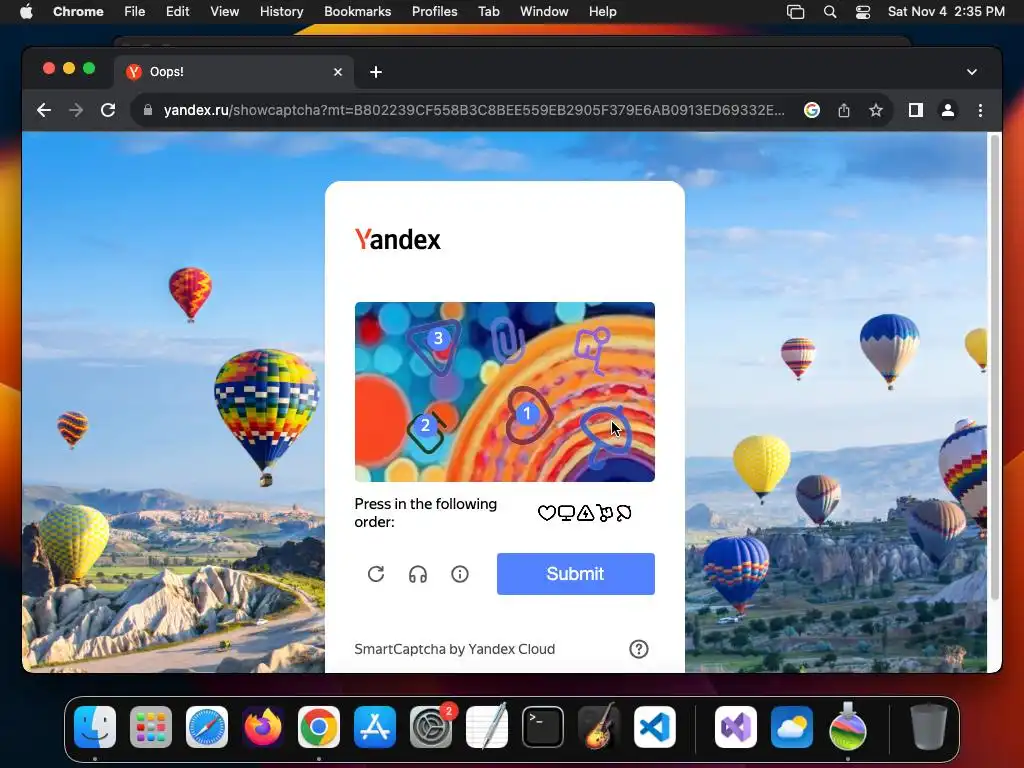1024x768 pixels.
Task: Open the Apple menu
Action: pyautogui.click(x=26, y=12)
